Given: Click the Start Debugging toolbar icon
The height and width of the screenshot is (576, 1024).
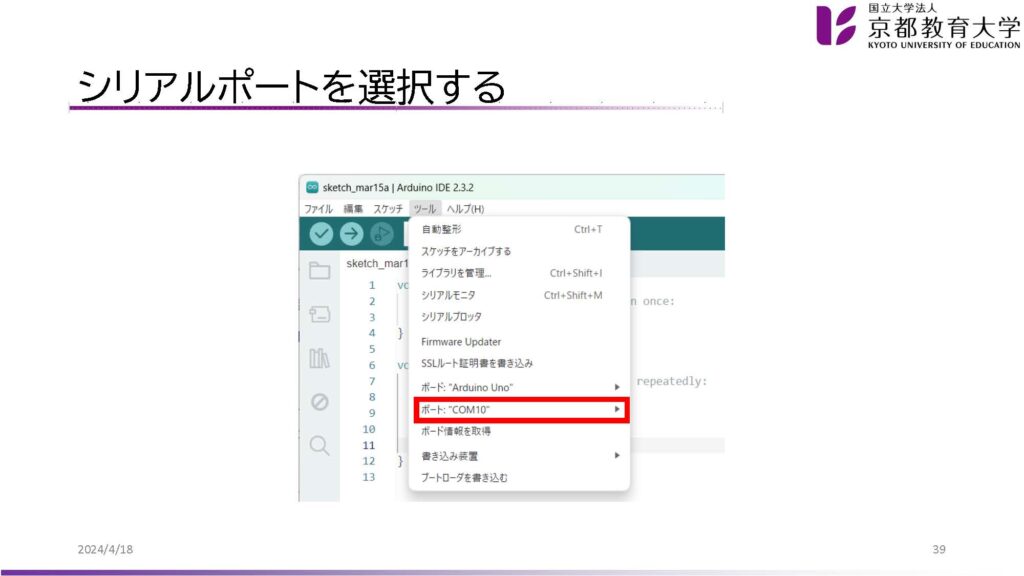Looking at the screenshot, I should point(381,233).
